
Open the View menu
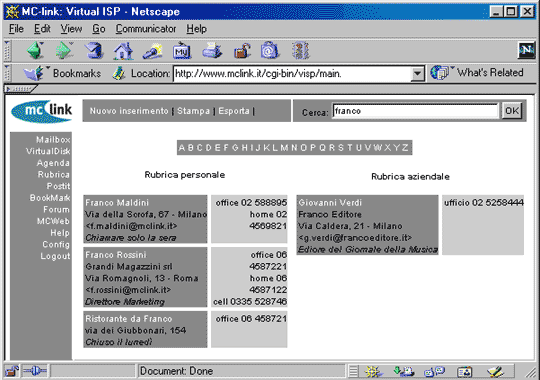coord(71,29)
